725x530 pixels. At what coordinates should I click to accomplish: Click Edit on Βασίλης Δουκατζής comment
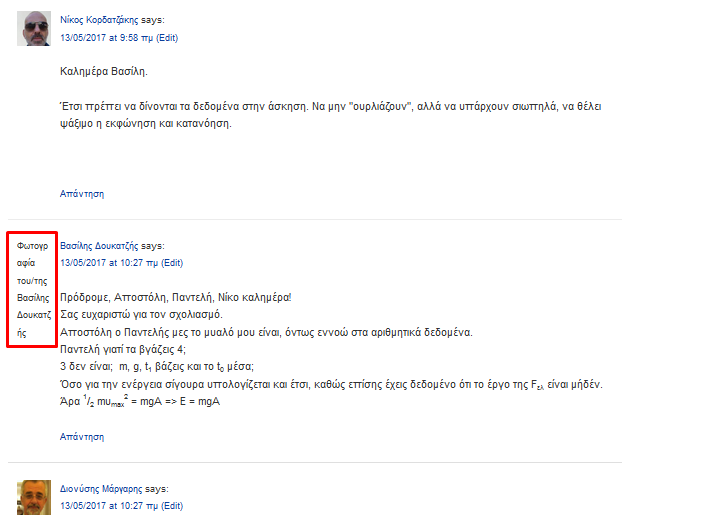[x=173, y=263]
